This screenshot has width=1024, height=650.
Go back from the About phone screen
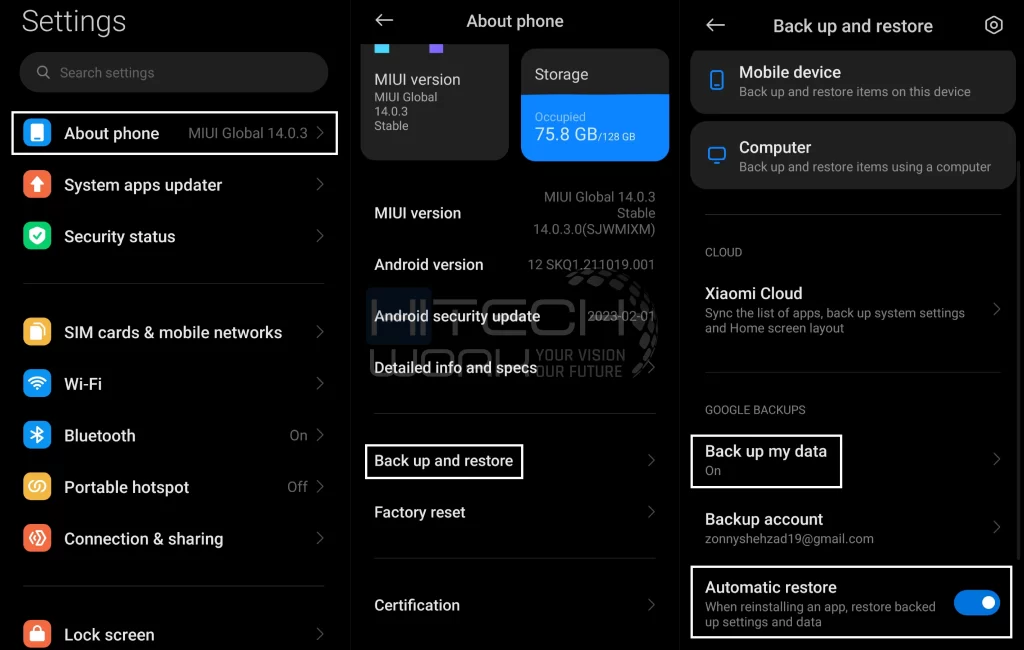(384, 20)
